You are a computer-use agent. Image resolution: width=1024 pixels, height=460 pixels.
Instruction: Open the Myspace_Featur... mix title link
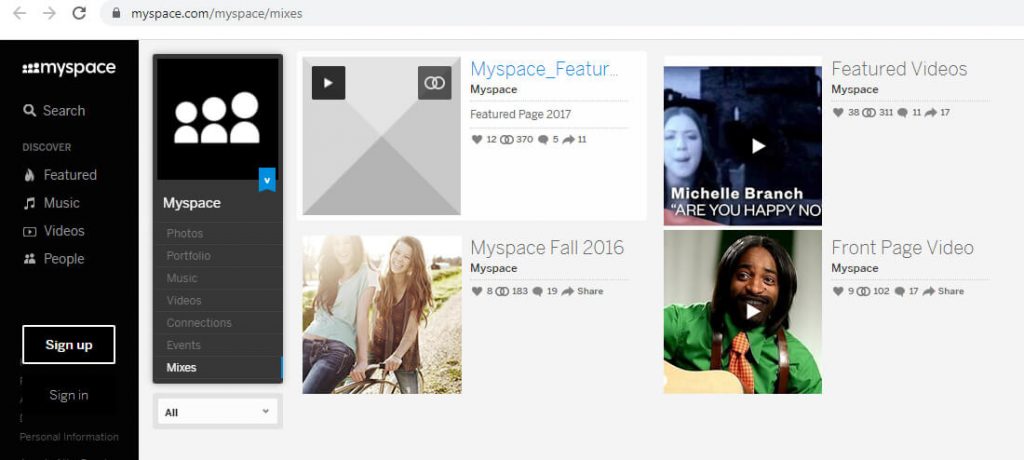[x=544, y=69]
